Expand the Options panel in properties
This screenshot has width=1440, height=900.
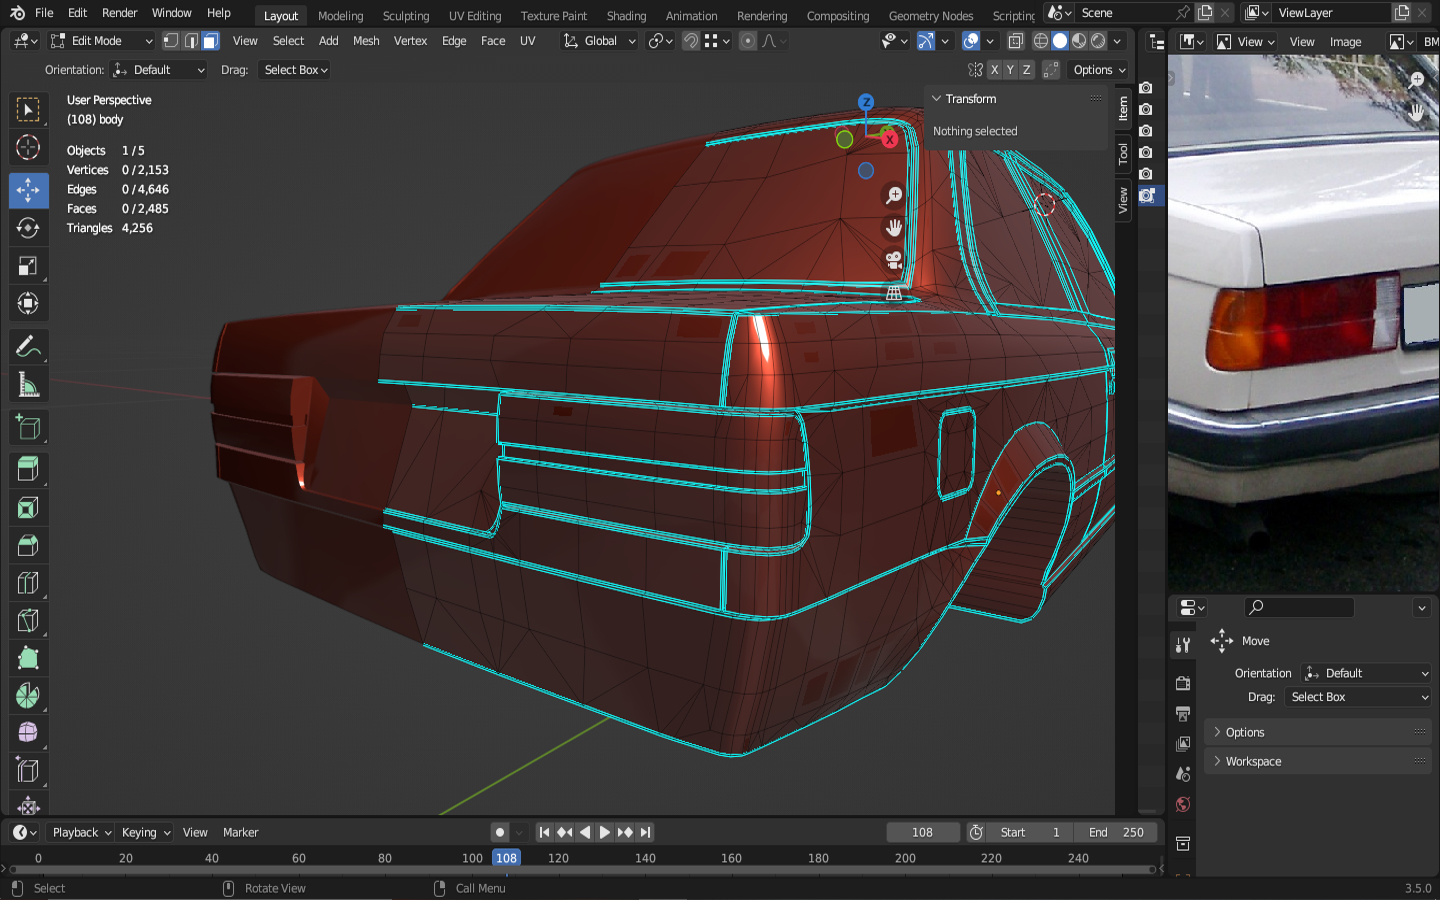[x=1317, y=732]
